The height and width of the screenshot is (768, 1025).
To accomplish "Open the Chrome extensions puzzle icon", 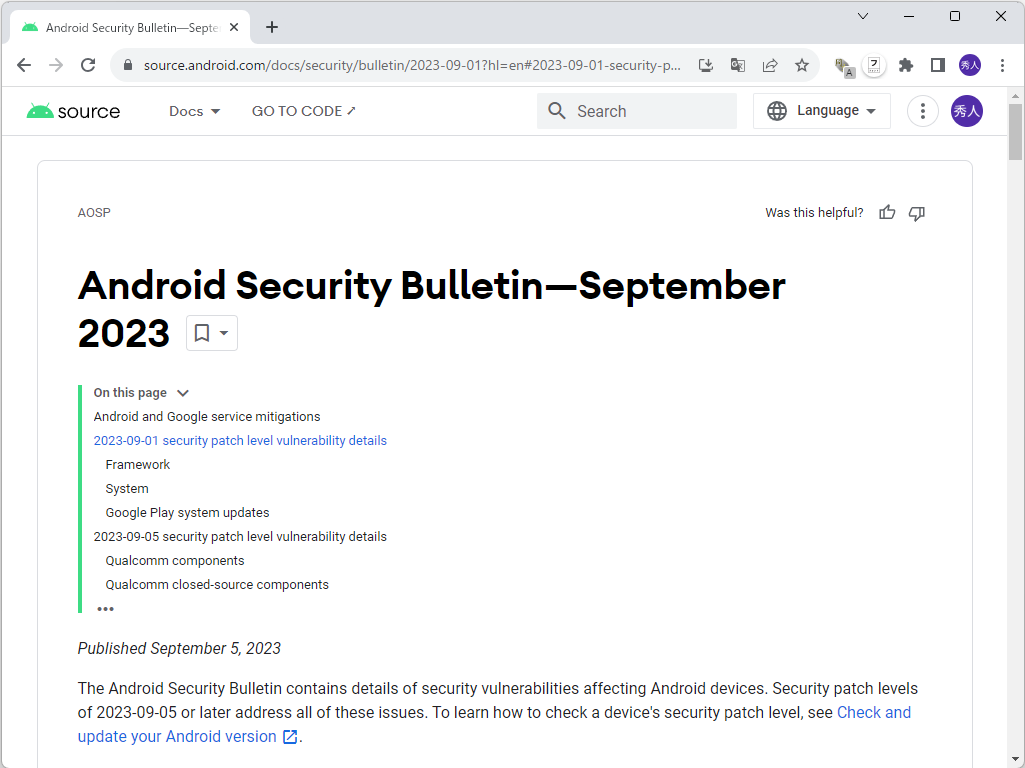I will 905,64.
